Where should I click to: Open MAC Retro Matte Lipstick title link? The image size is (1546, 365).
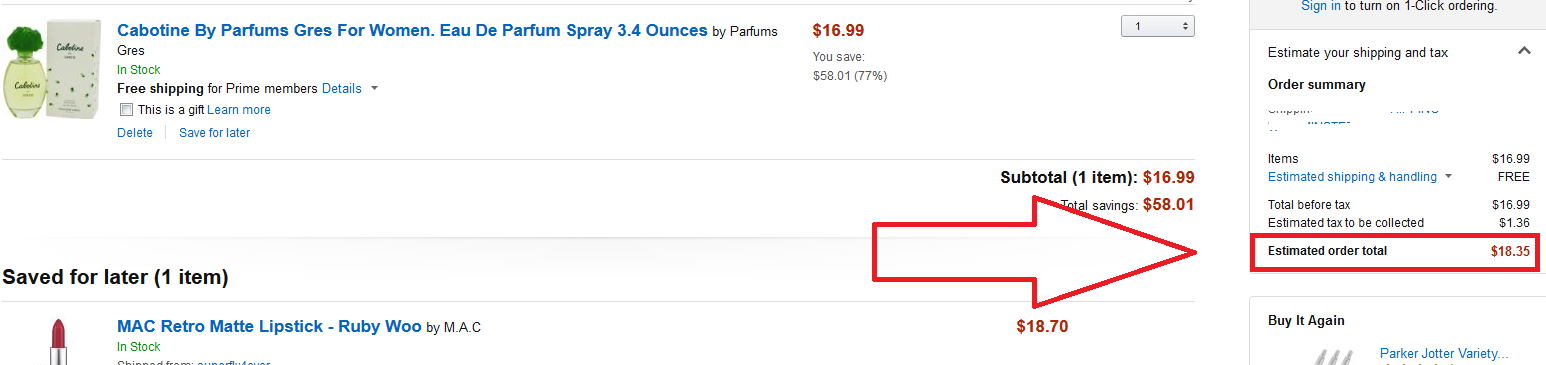pos(269,326)
